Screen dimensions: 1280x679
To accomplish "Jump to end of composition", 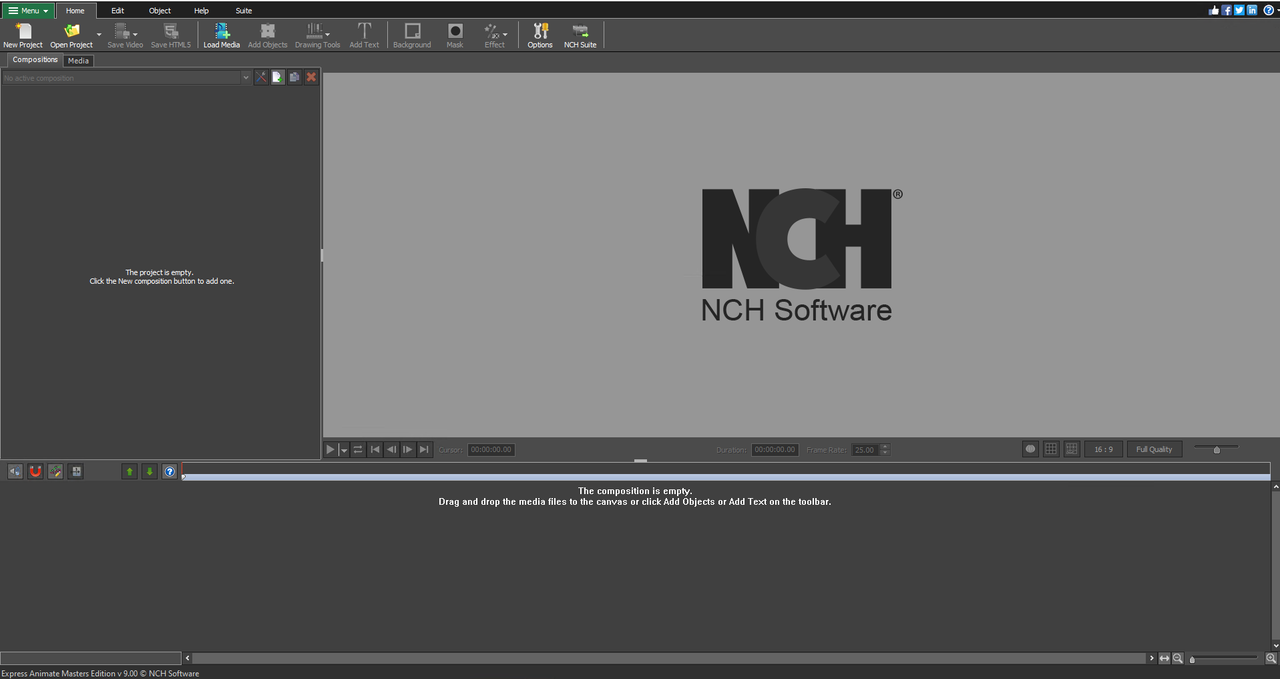I will click(424, 450).
